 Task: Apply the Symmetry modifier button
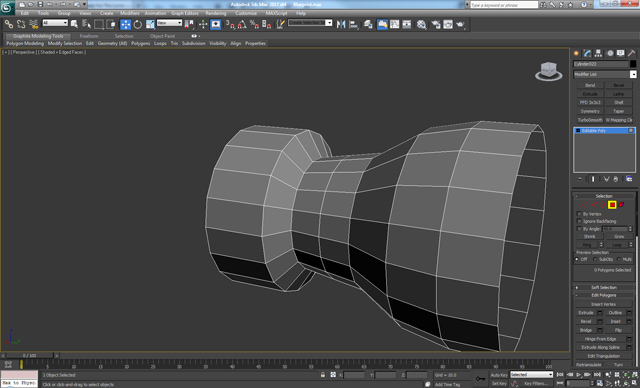(590, 111)
